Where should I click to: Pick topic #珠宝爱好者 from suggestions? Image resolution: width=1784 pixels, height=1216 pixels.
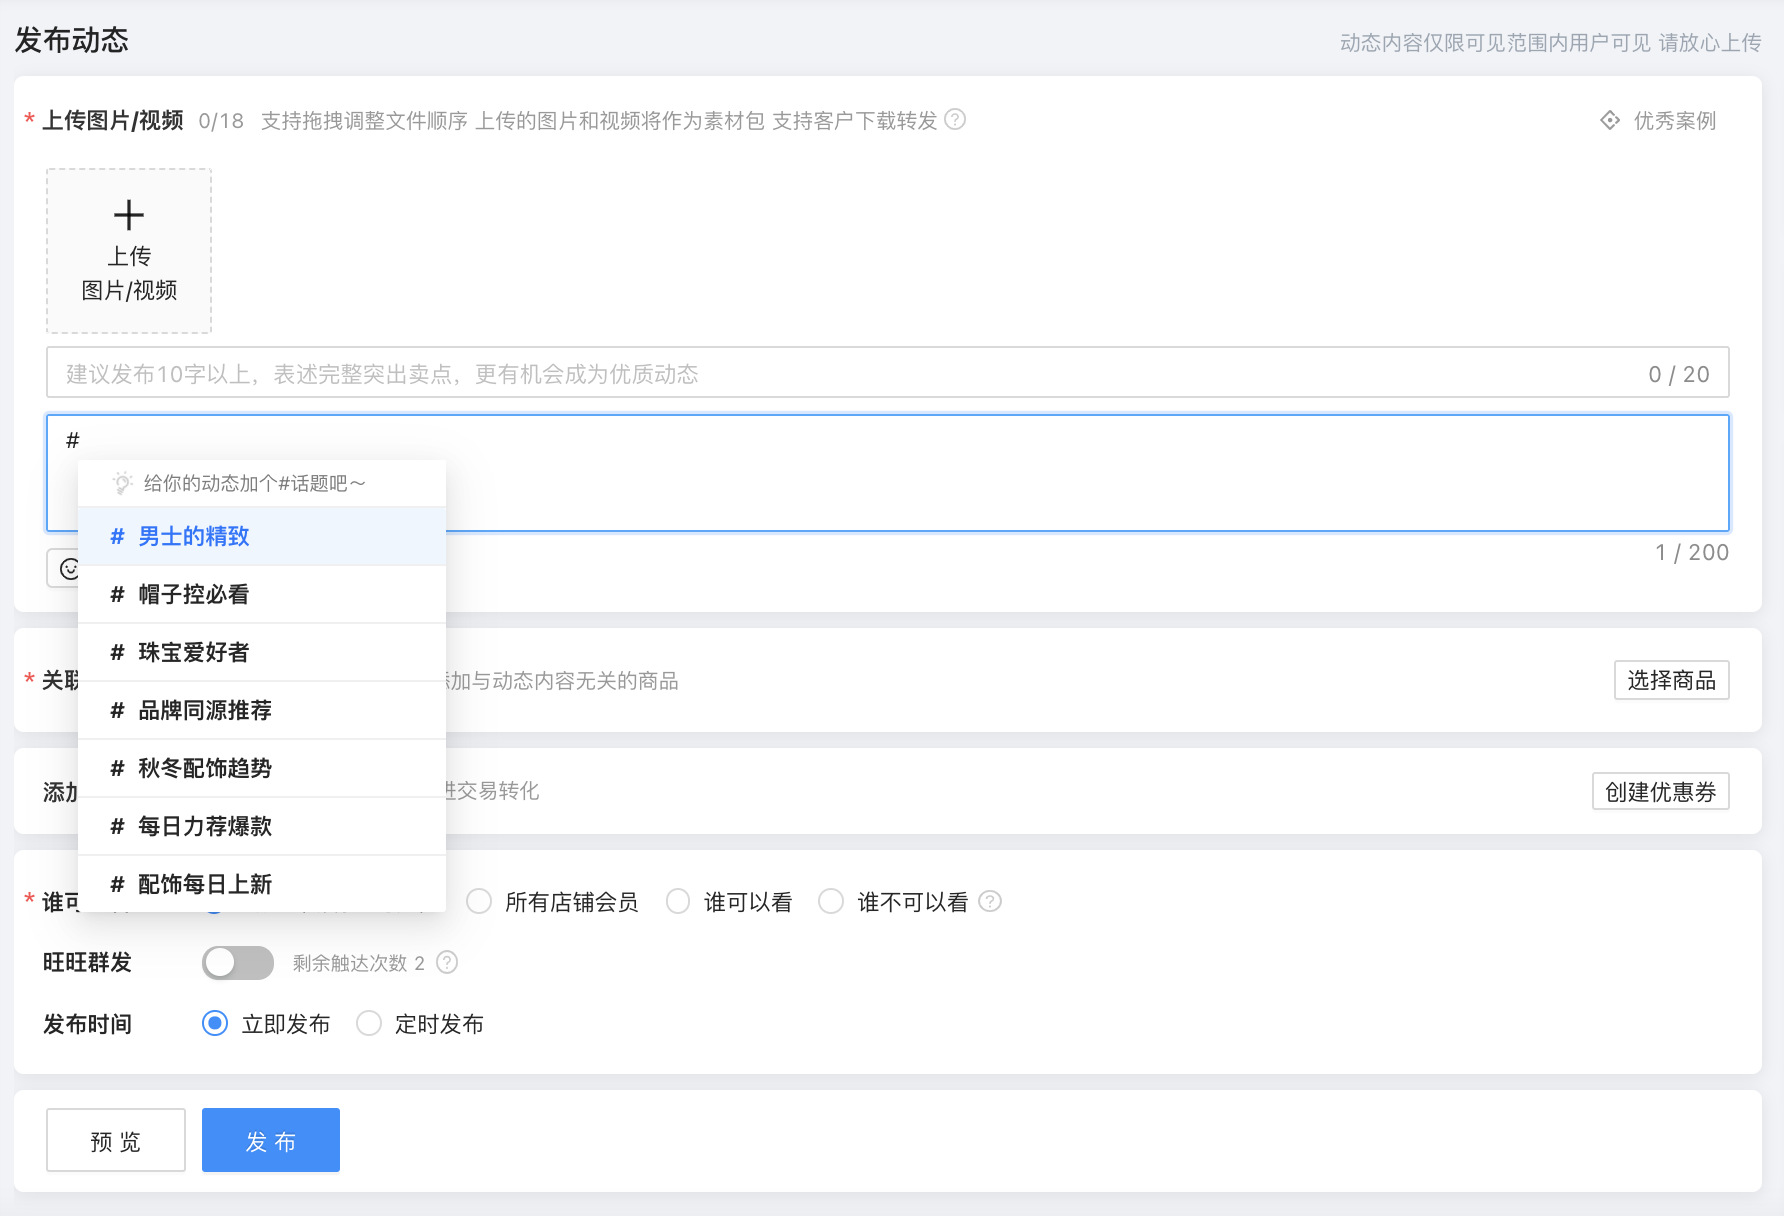point(194,653)
